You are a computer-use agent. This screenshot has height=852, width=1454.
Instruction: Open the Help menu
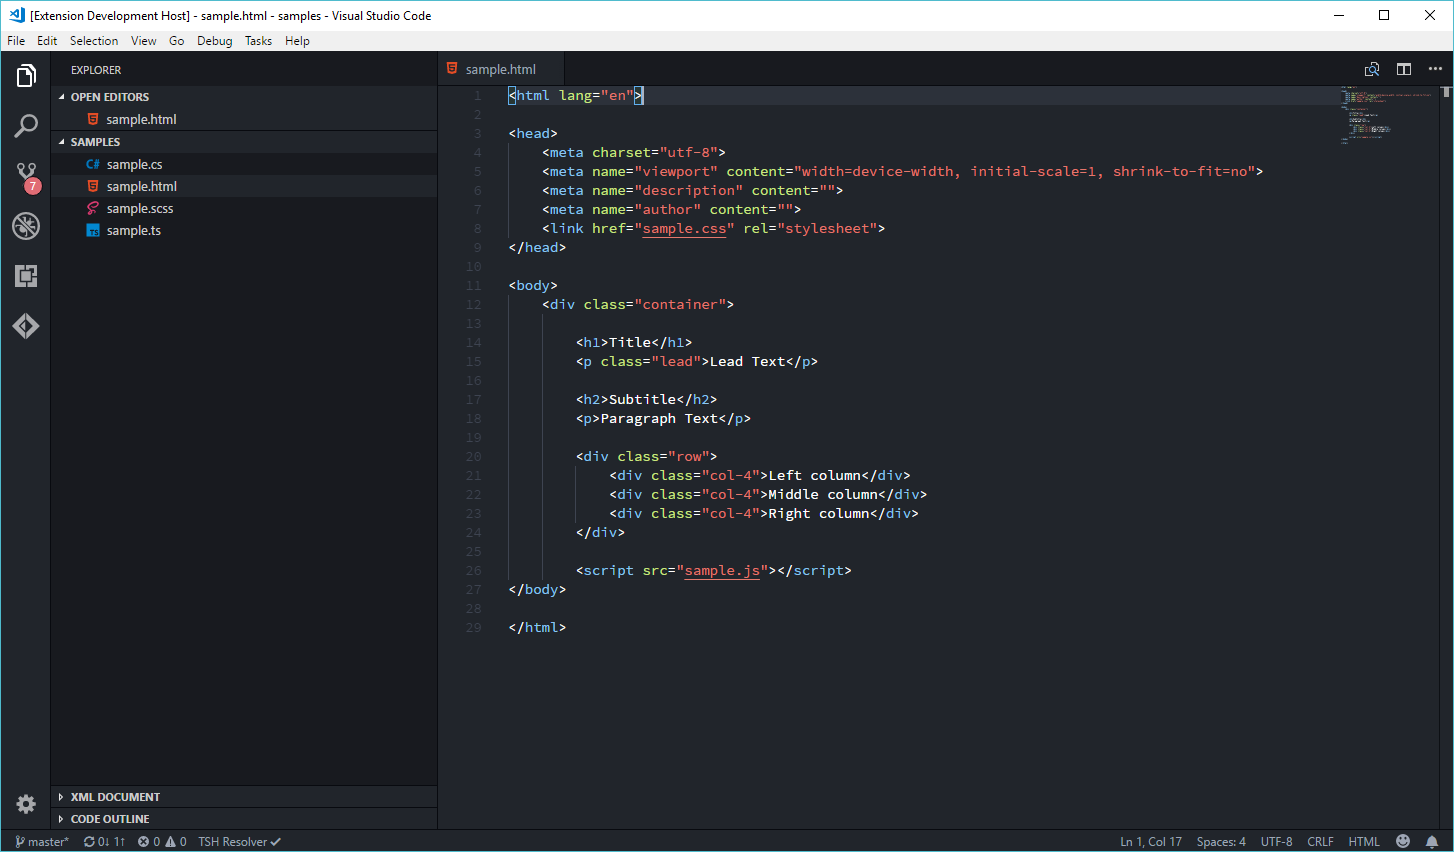pos(298,41)
